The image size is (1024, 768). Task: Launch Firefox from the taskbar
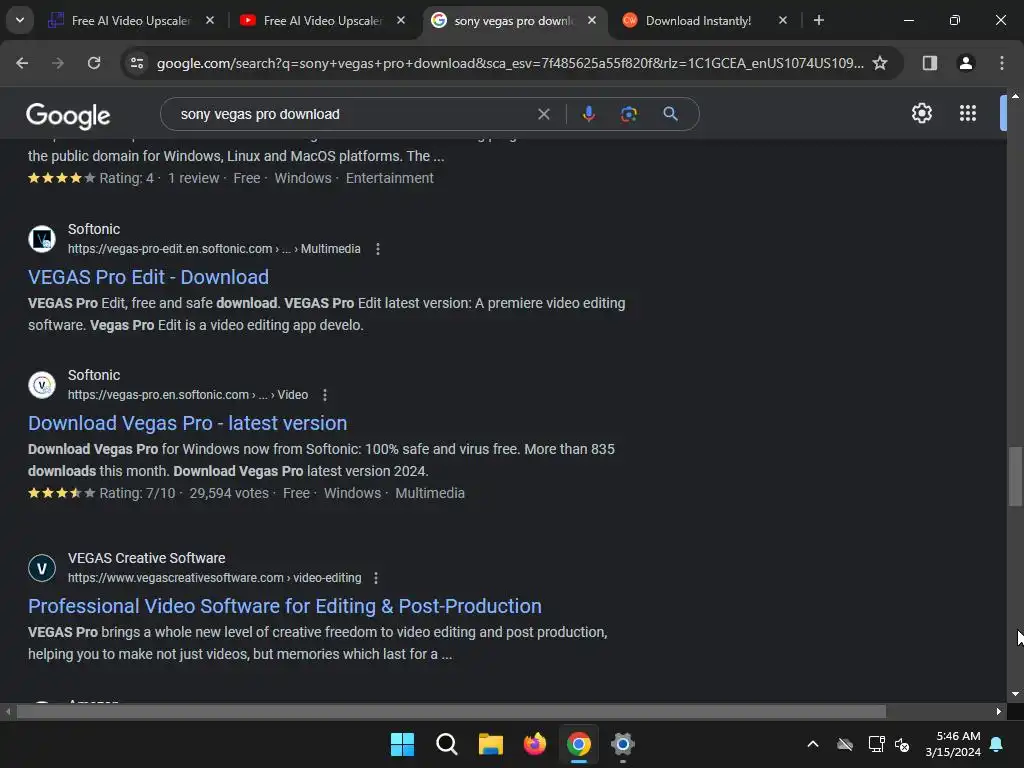pos(535,744)
